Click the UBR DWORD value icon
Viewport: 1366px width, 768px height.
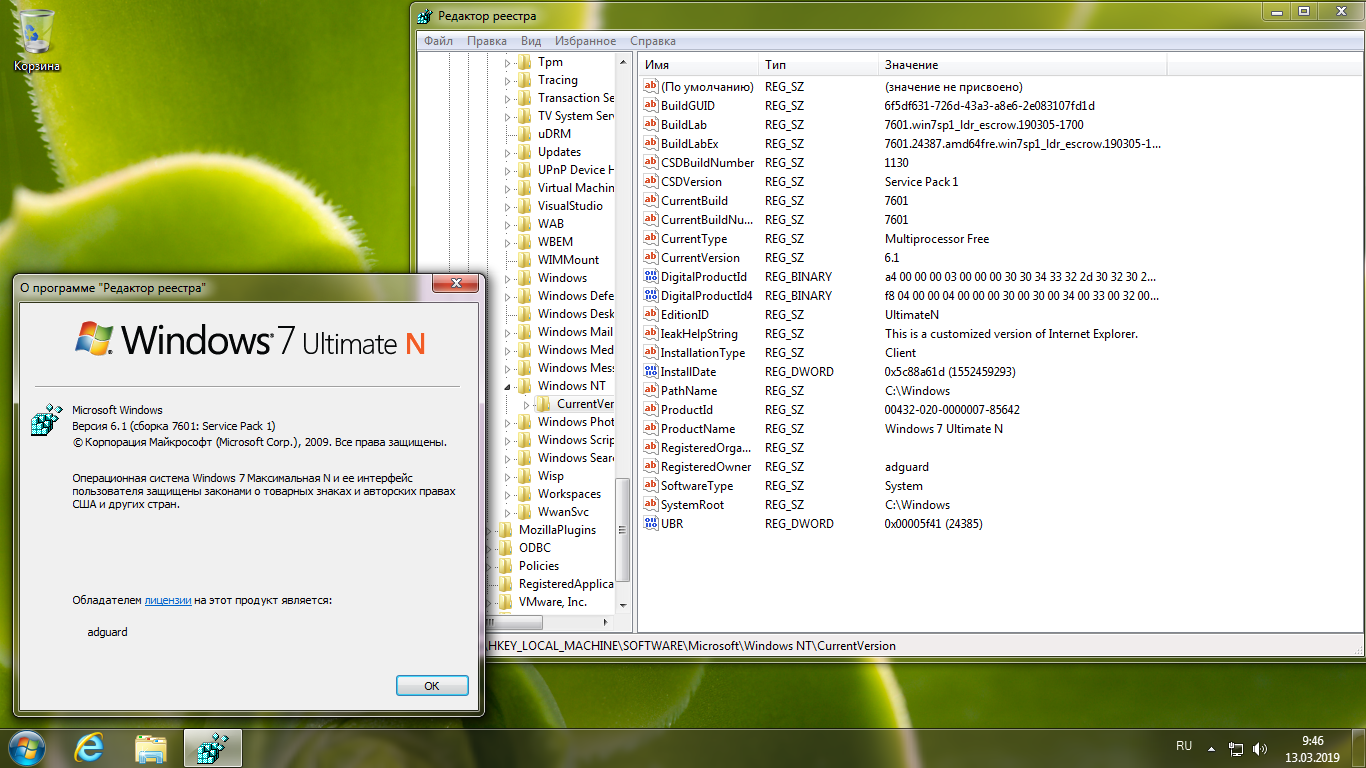click(x=651, y=524)
